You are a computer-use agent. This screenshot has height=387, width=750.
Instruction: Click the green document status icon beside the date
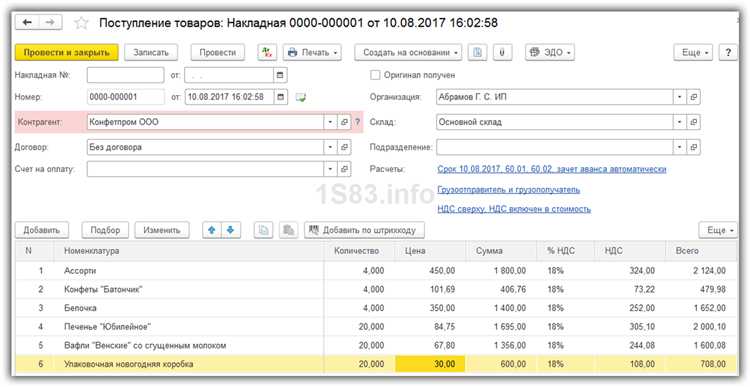tap(300, 98)
